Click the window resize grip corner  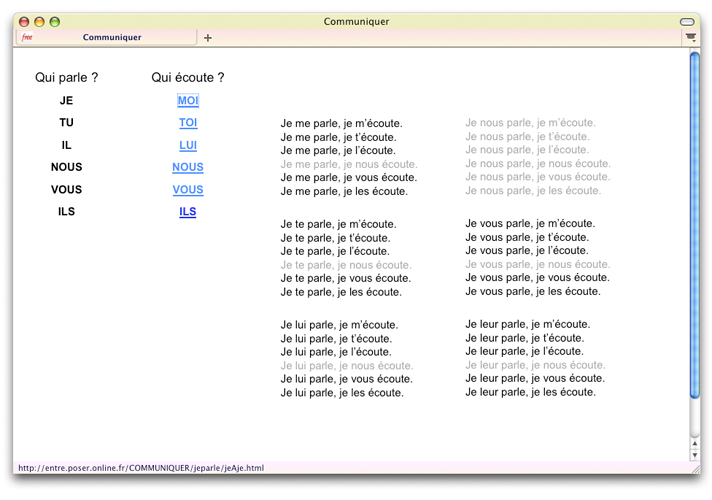(695, 470)
